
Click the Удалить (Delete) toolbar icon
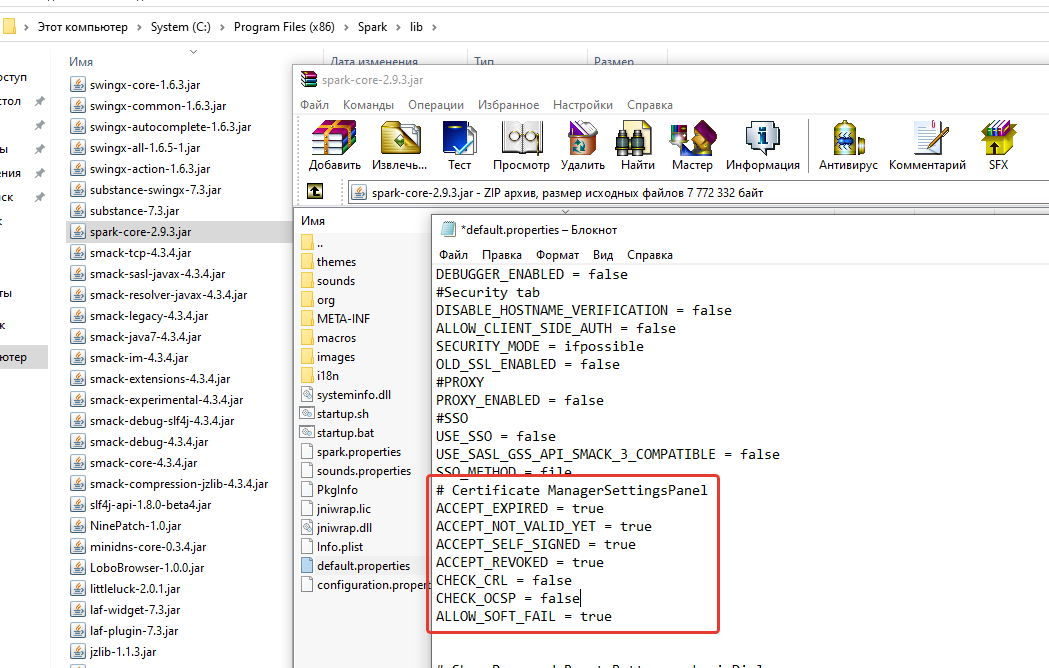[x=583, y=145]
